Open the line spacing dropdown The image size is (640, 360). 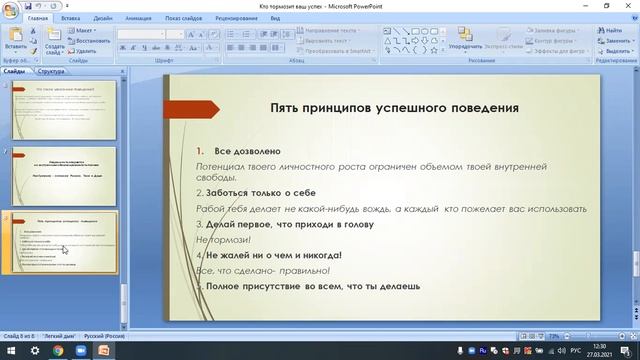click(x=288, y=34)
